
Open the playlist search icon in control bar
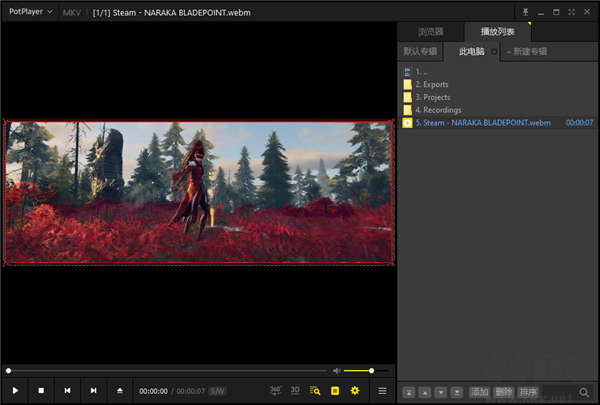tap(315, 390)
